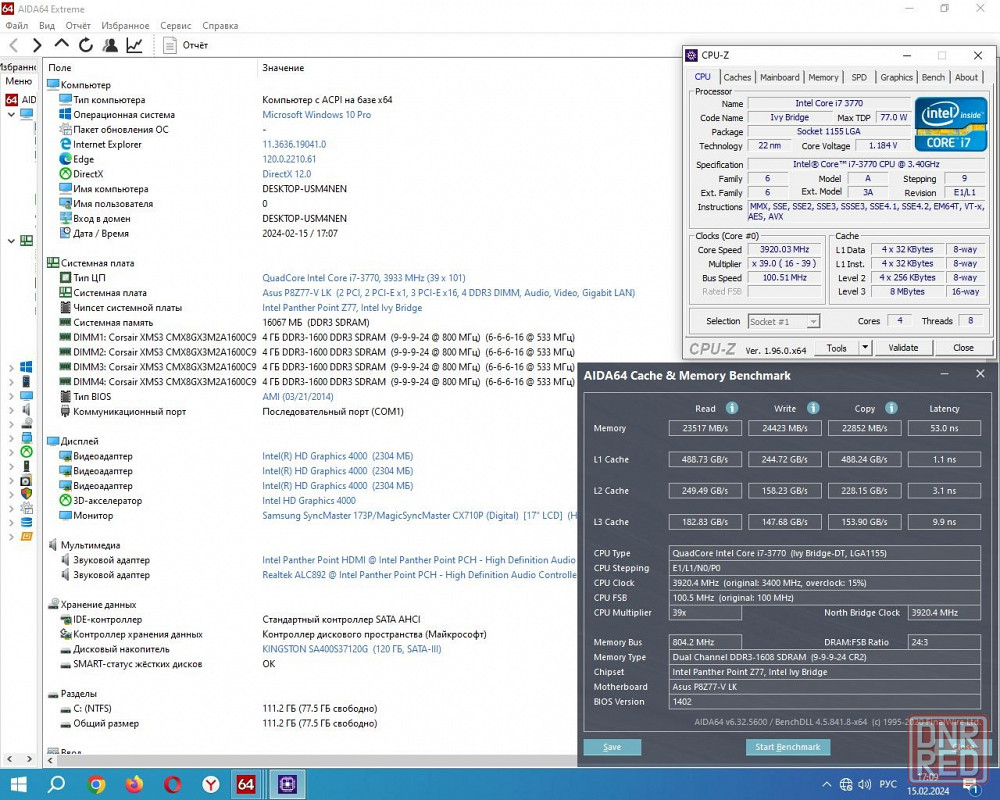This screenshot has height=800, width=1000.
Task: Collapse the Motherboard node in sidebar tree
Action: [x=11, y=241]
